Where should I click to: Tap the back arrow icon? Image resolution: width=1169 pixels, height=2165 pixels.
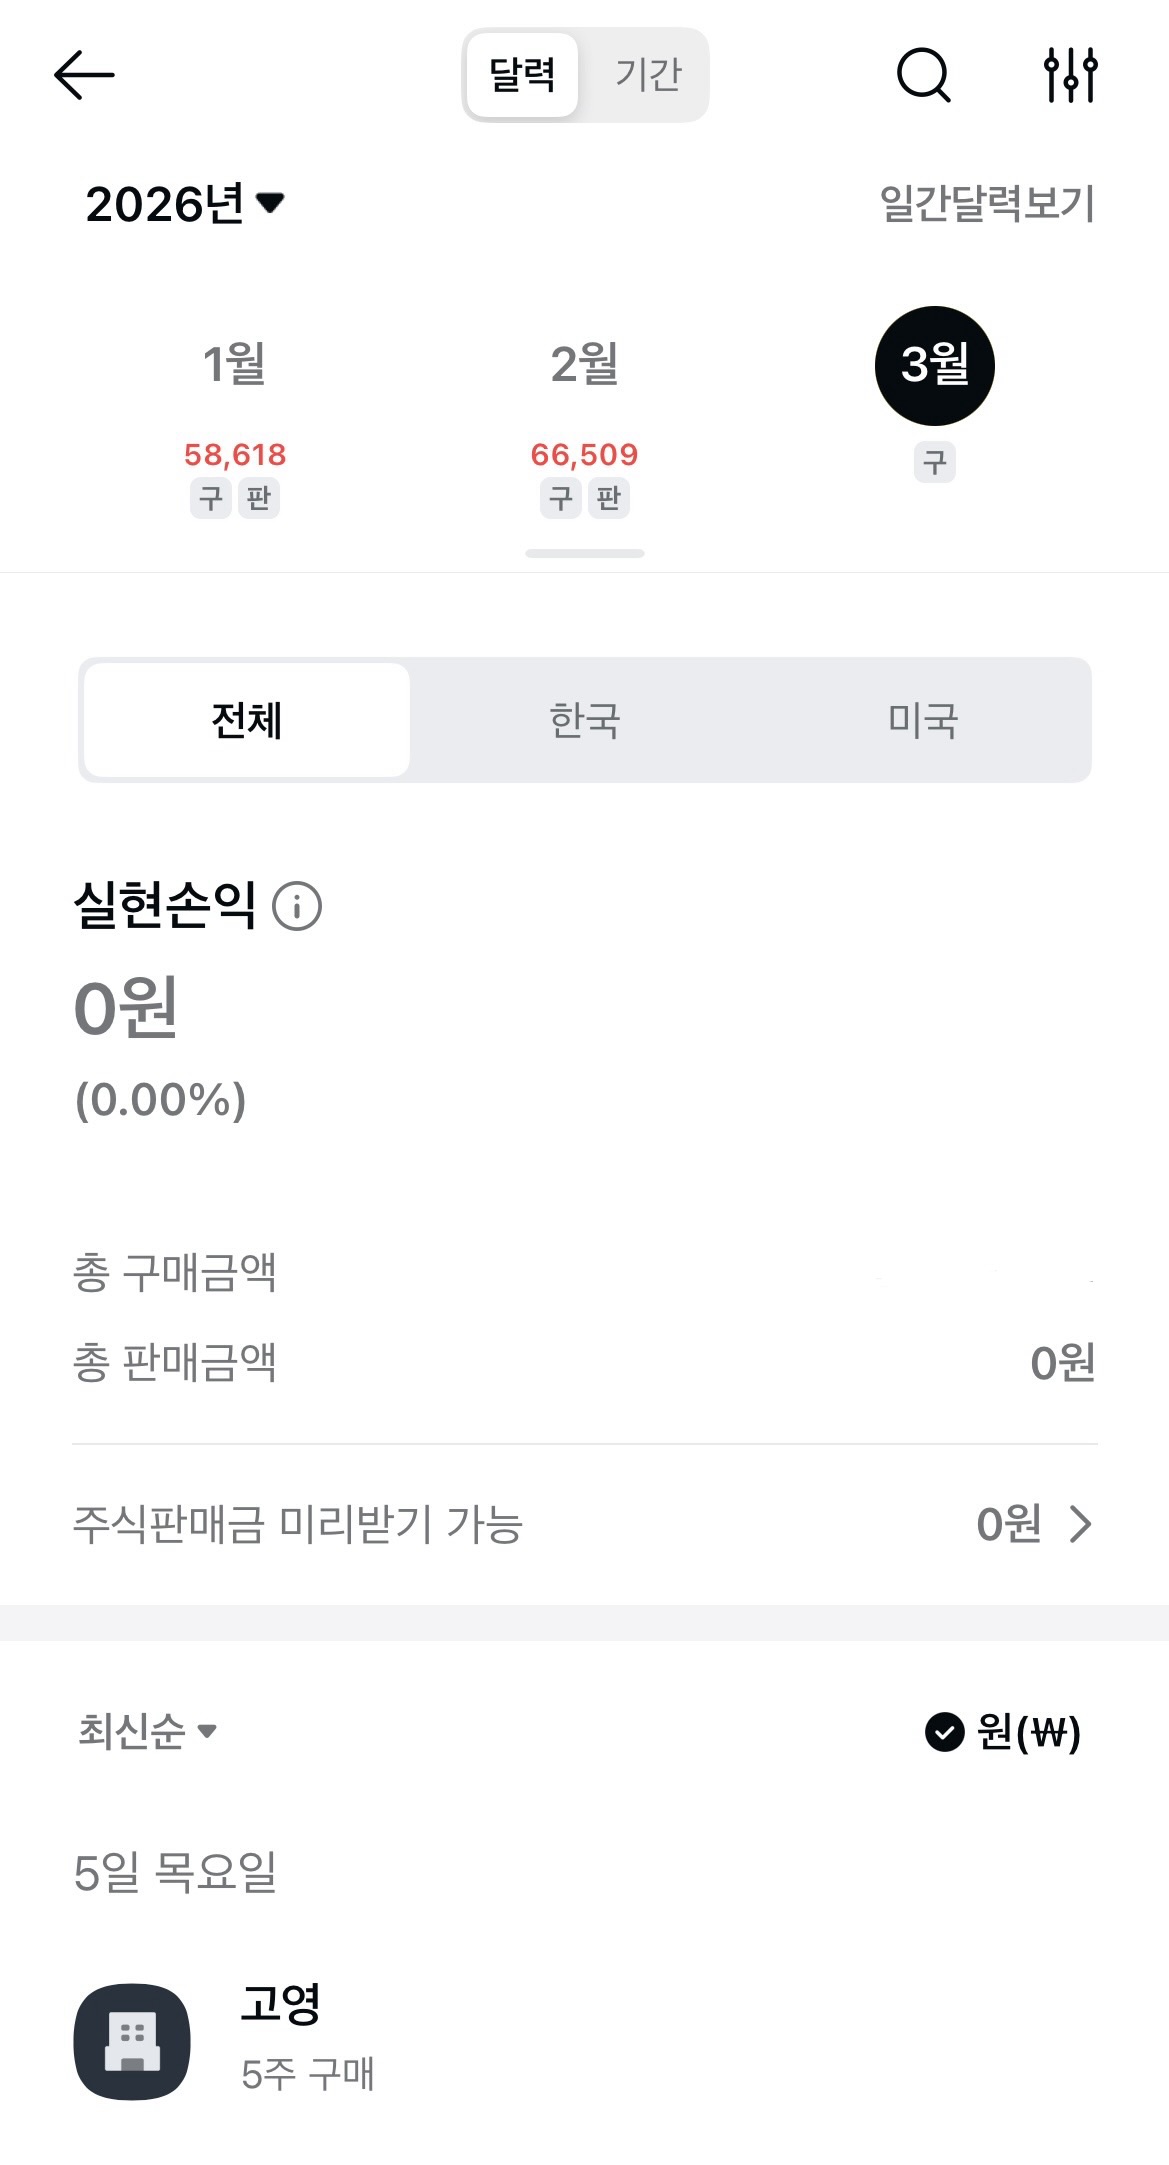click(x=84, y=75)
